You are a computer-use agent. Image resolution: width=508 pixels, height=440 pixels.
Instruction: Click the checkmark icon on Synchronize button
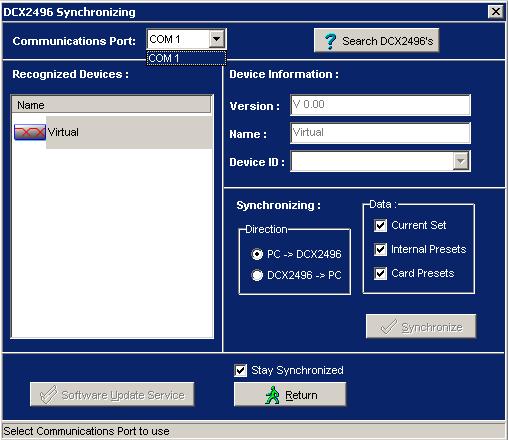[388, 326]
